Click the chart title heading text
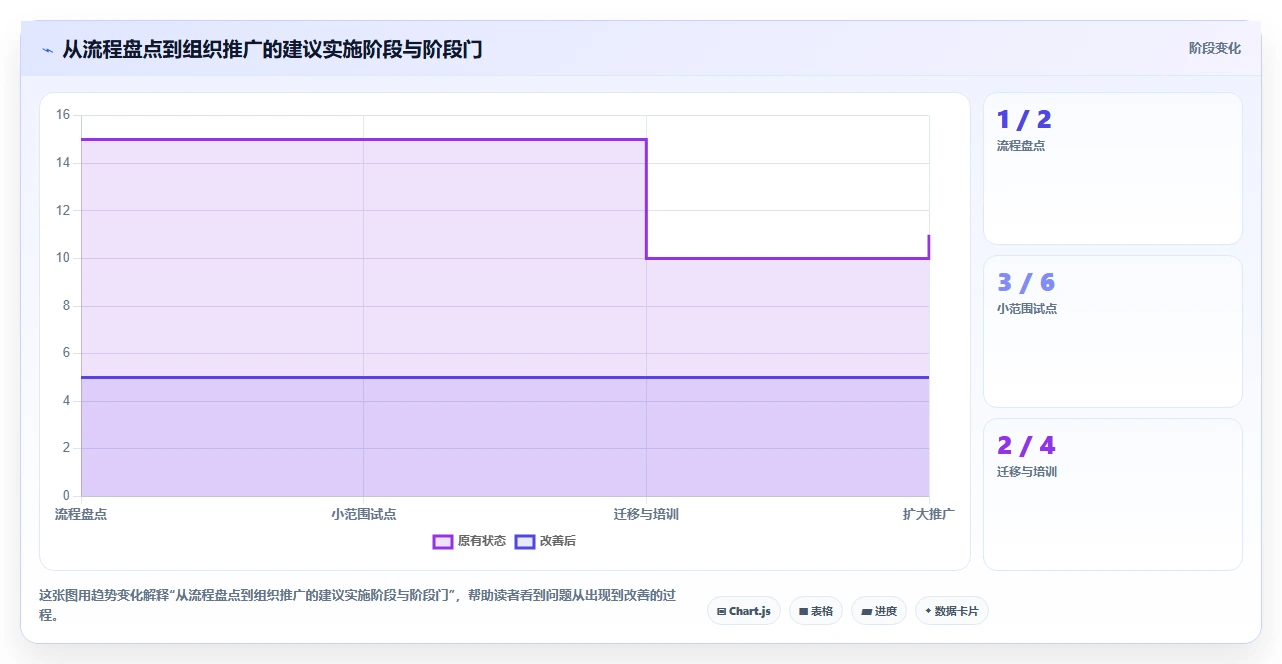The width and height of the screenshot is (1282, 664). [x=273, y=49]
